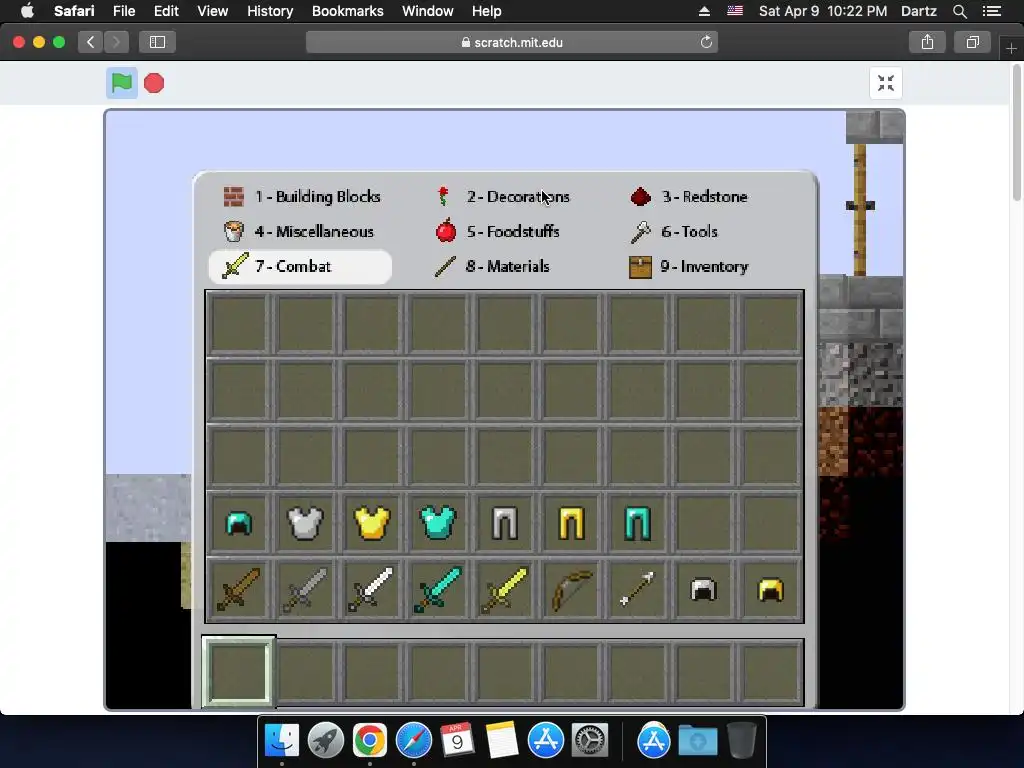Screen dimensions: 1024x768
Task: Select the 7 - Combat tab
Action: [300, 266]
